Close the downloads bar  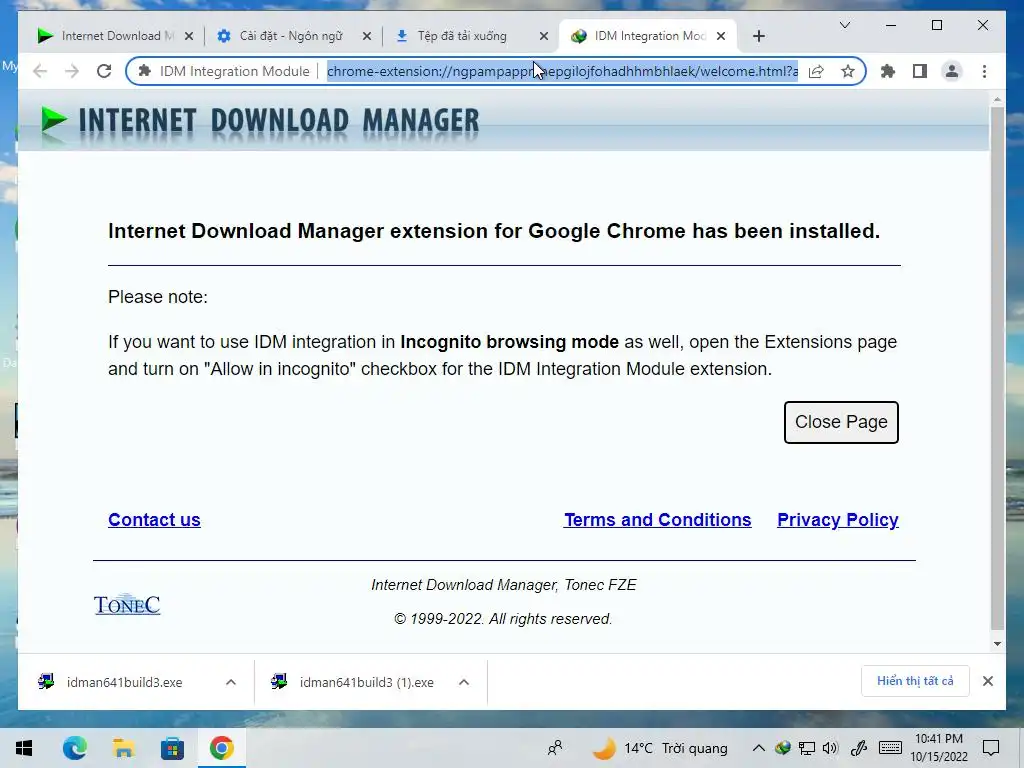tap(988, 681)
